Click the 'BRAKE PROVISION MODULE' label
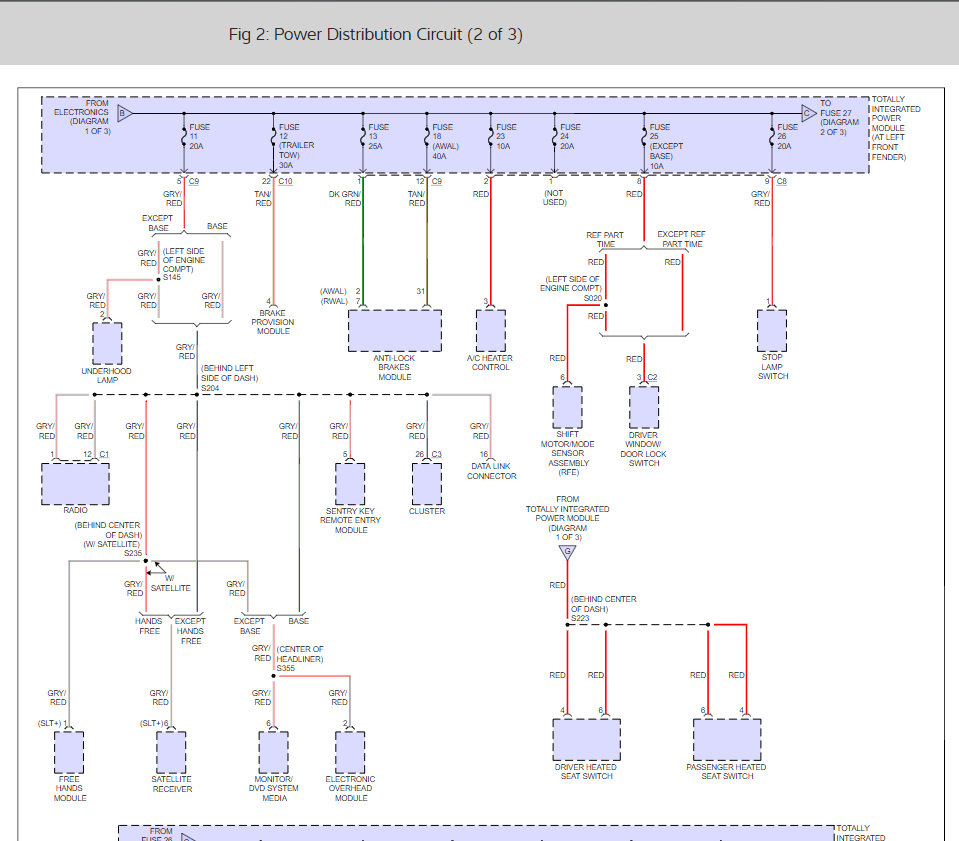This screenshot has height=841, width=959. pos(273,322)
